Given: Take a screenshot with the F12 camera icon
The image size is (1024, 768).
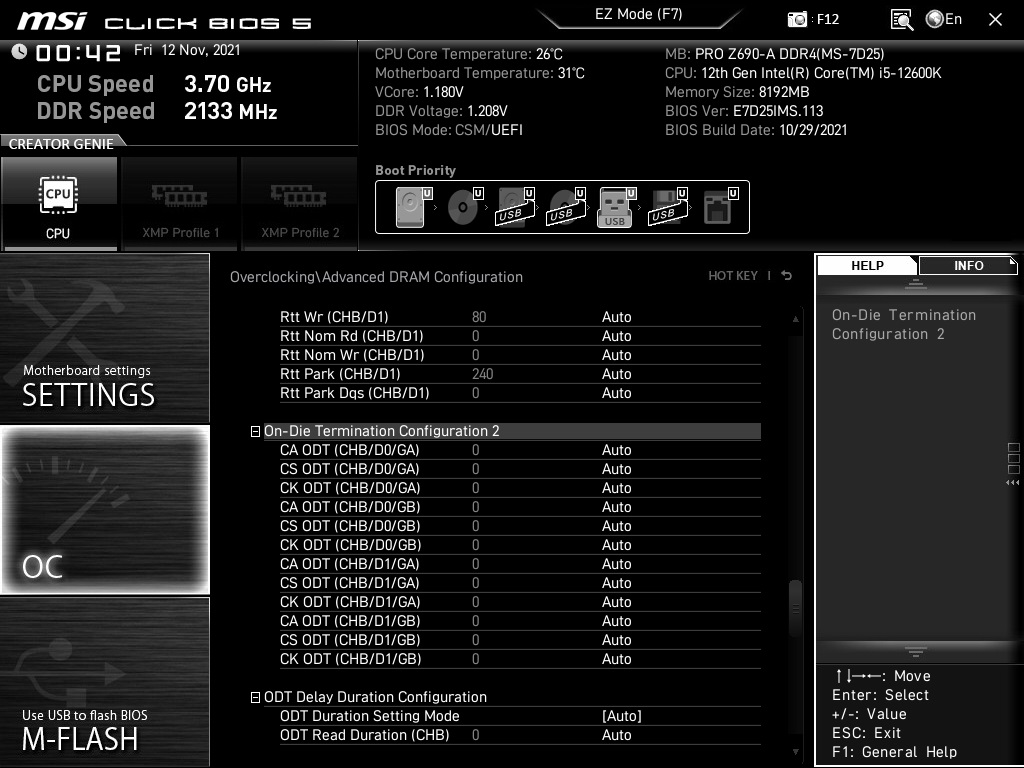Looking at the screenshot, I should pyautogui.click(x=797, y=19).
